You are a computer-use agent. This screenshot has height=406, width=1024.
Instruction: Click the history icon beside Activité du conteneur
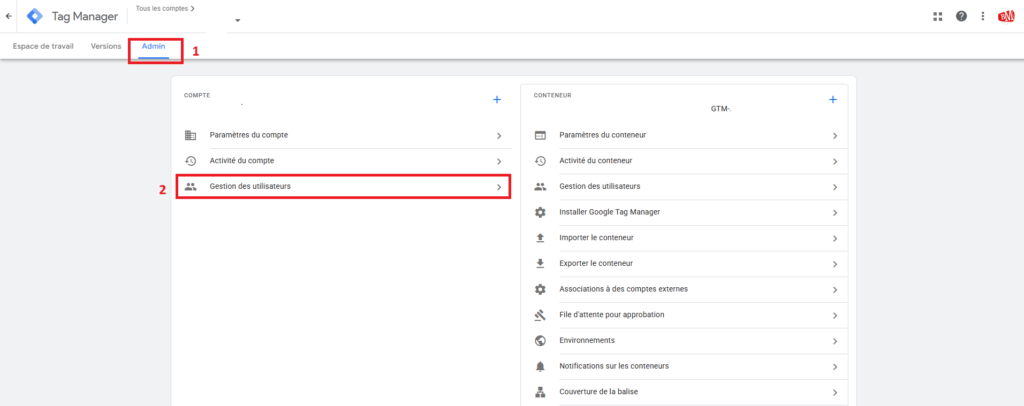point(540,161)
